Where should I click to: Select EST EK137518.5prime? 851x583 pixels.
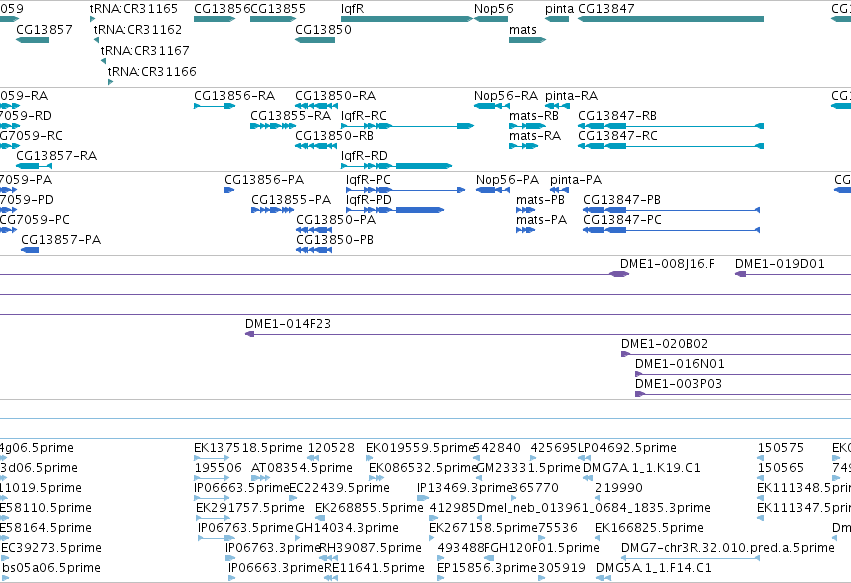coord(212,458)
